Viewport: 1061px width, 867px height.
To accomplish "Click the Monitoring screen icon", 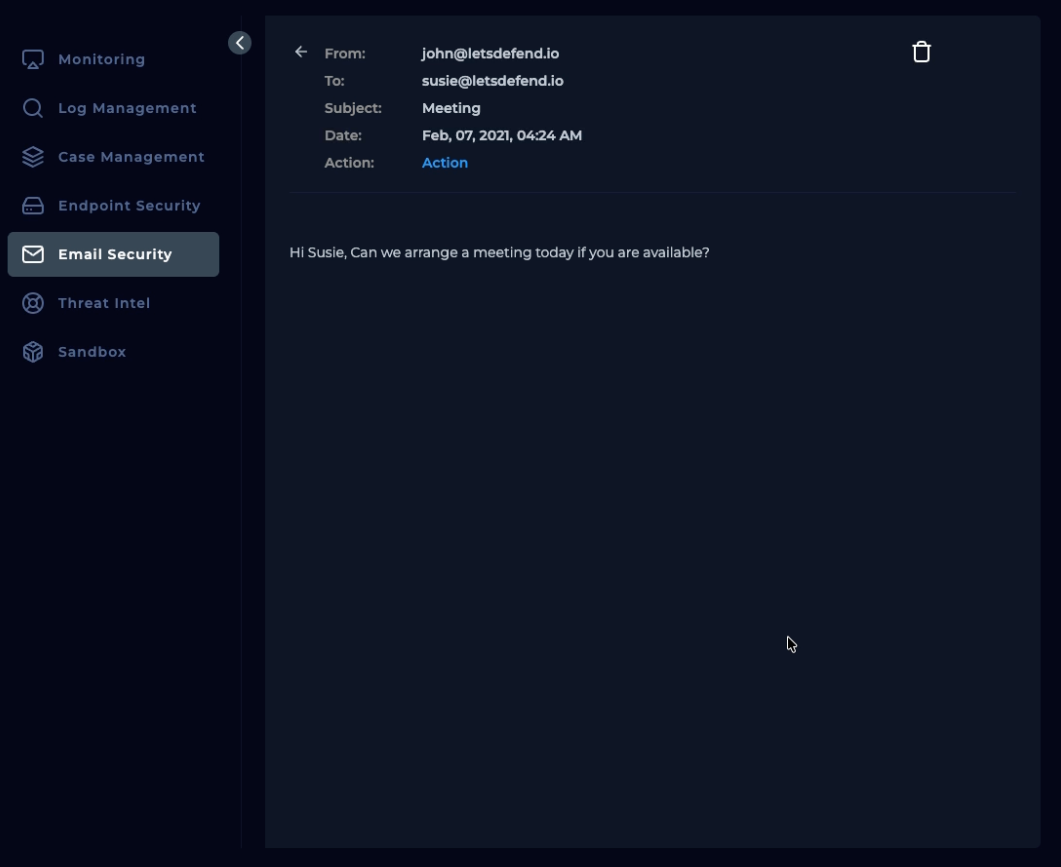I will click(x=33, y=60).
